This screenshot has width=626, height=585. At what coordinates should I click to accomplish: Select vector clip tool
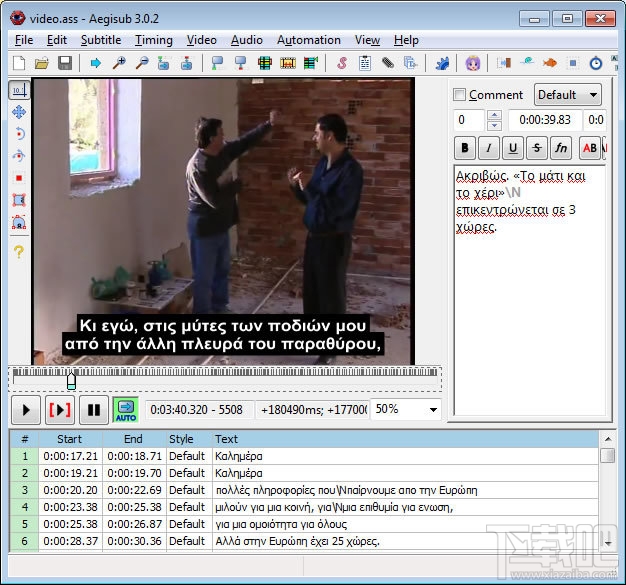pos(19,222)
